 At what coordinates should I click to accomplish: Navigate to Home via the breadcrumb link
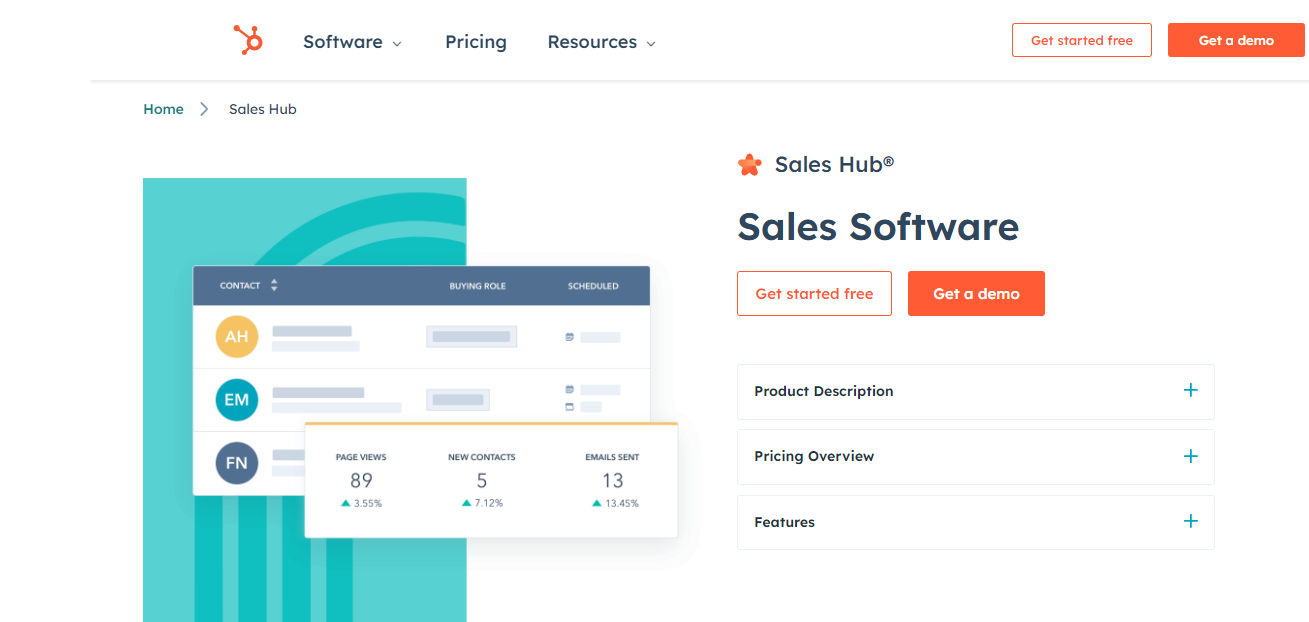click(163, 109)
